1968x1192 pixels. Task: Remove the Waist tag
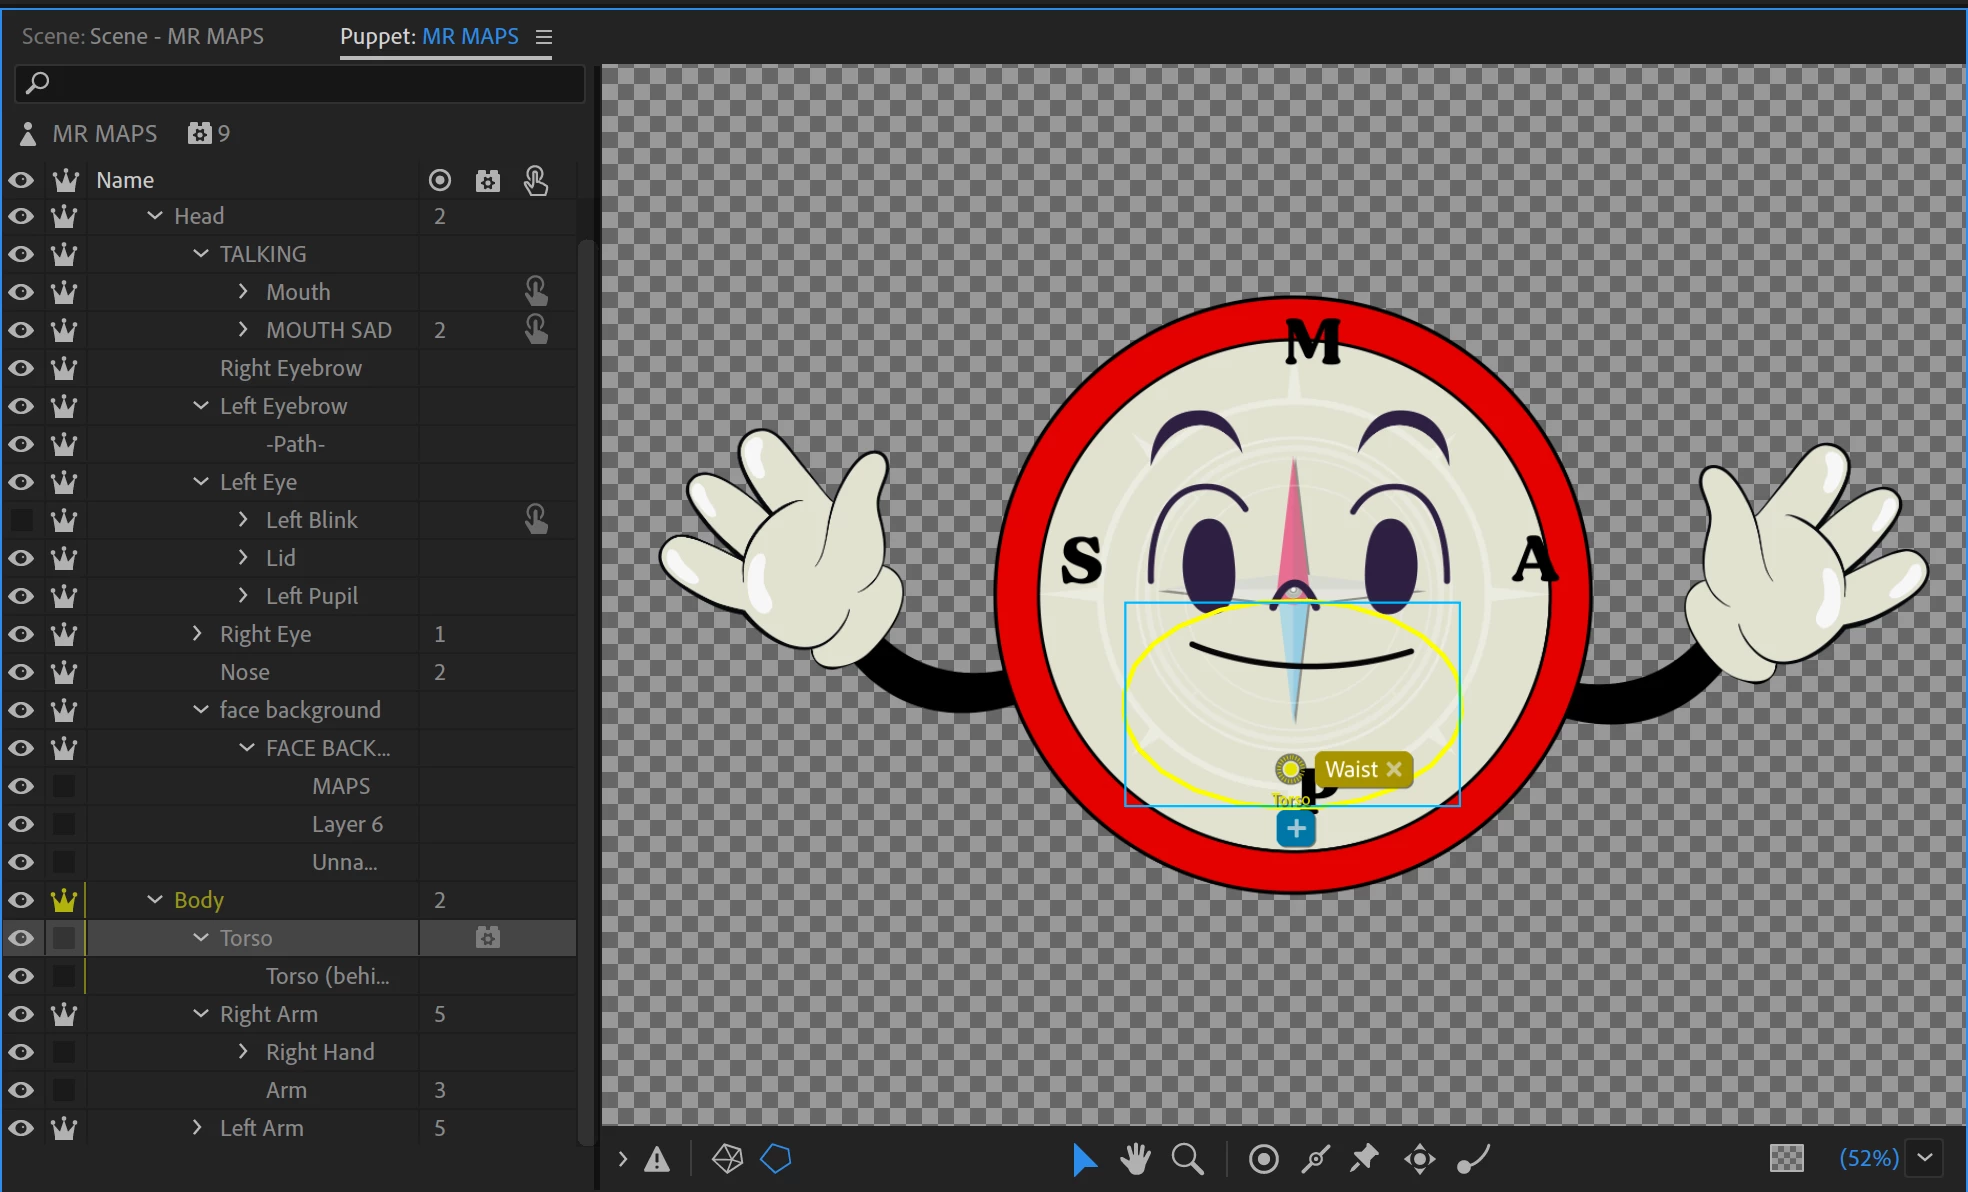[x=1394, y=769]
